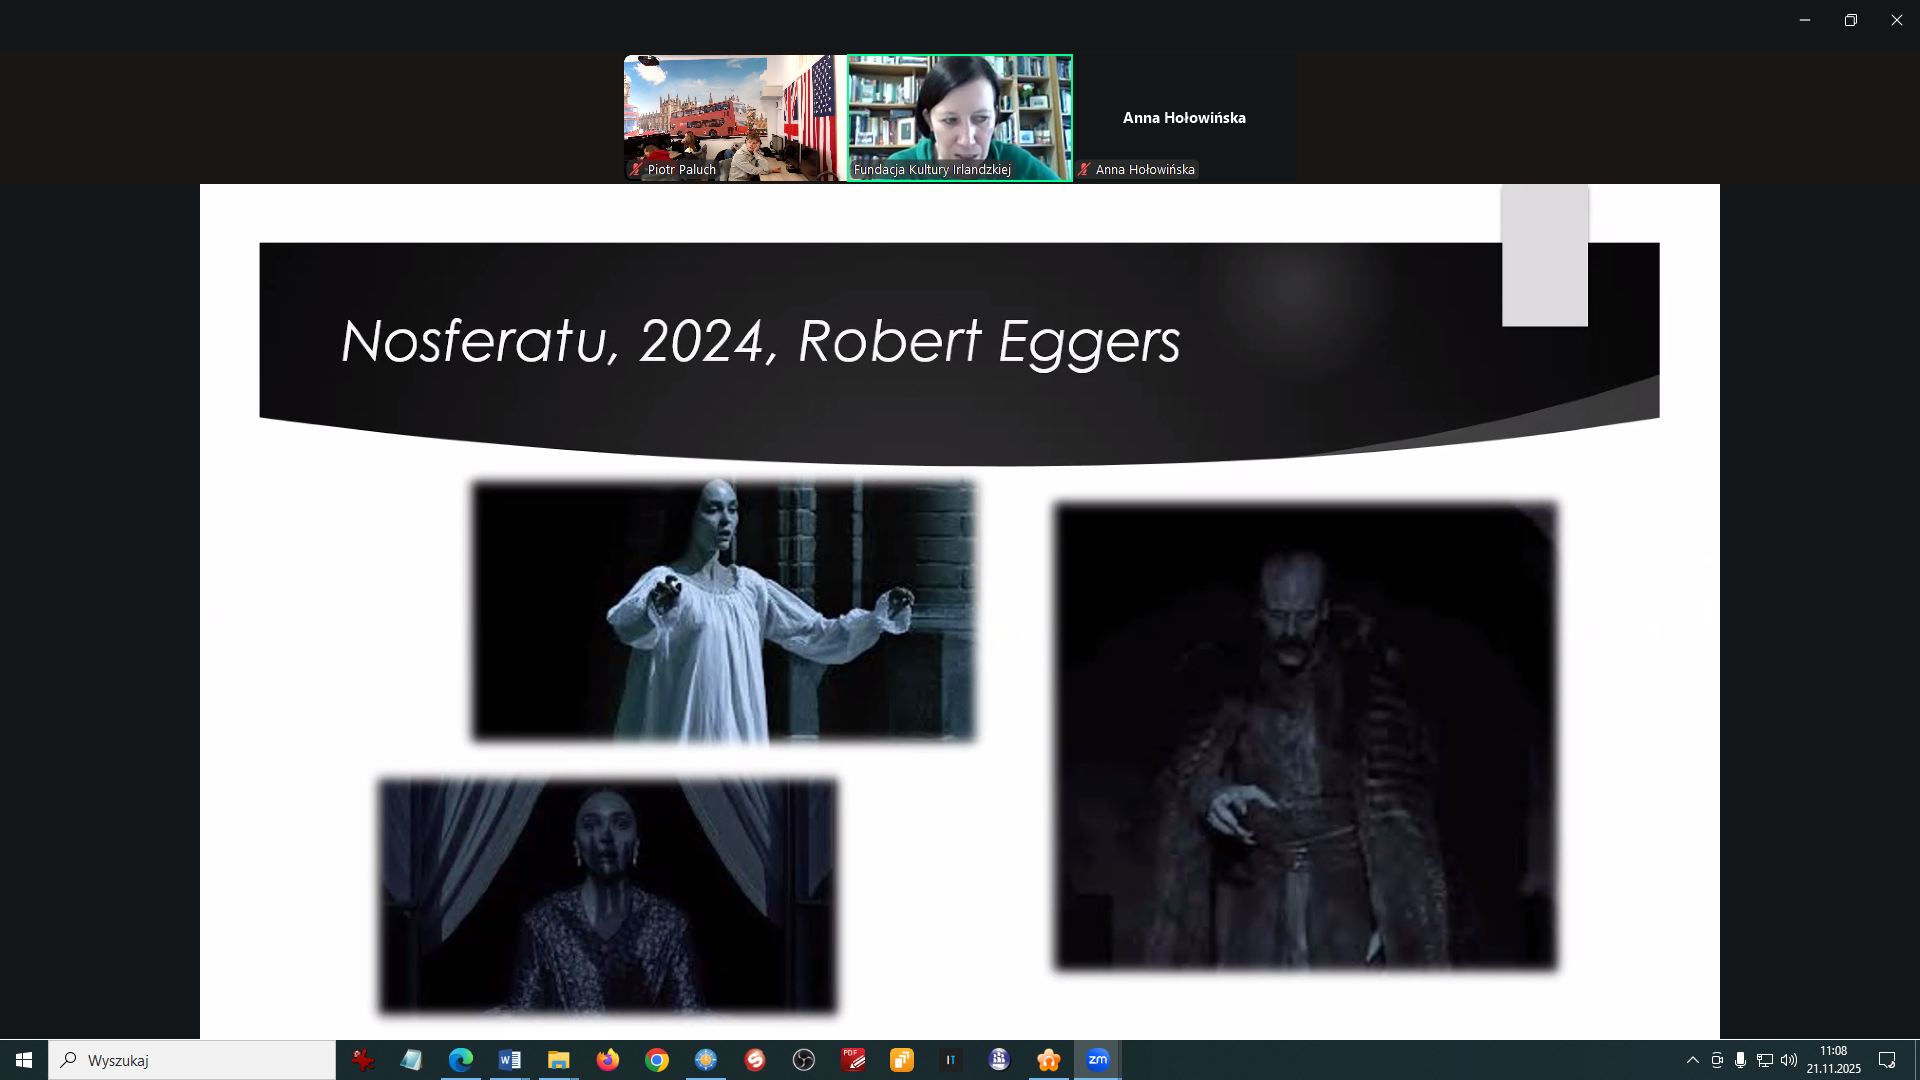Open the Zoom taskbar icon
This screenshot has width=1920, height=1080.
point(1097,1060)
